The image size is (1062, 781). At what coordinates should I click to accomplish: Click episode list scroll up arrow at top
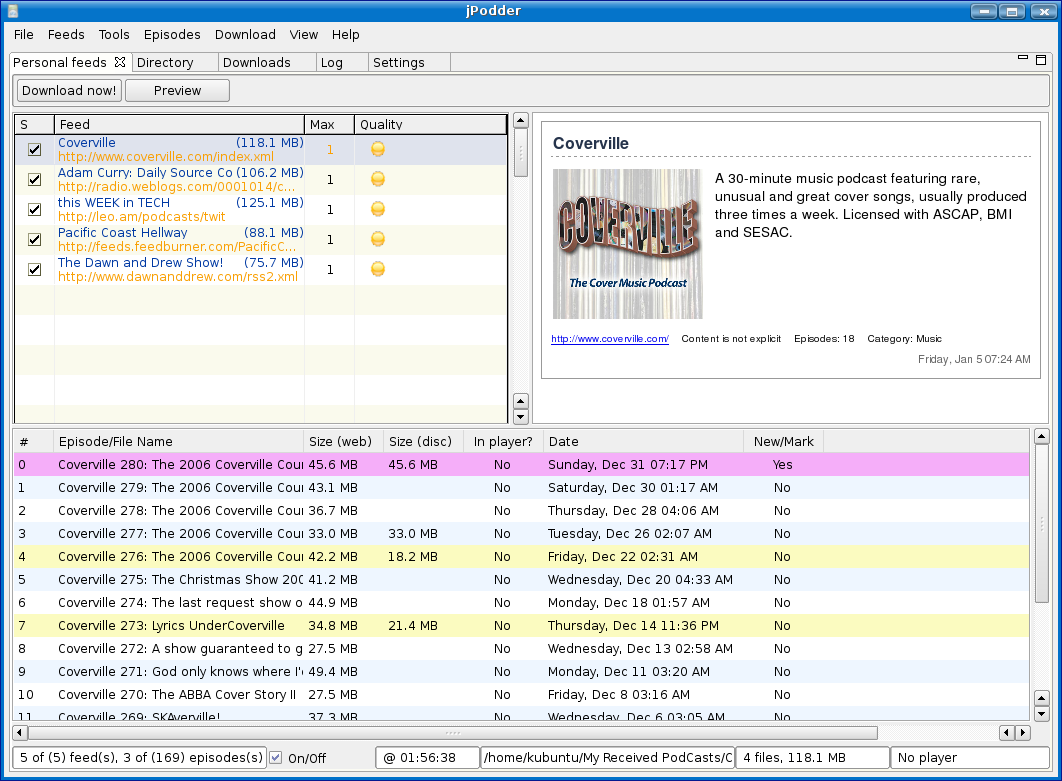1042,437
